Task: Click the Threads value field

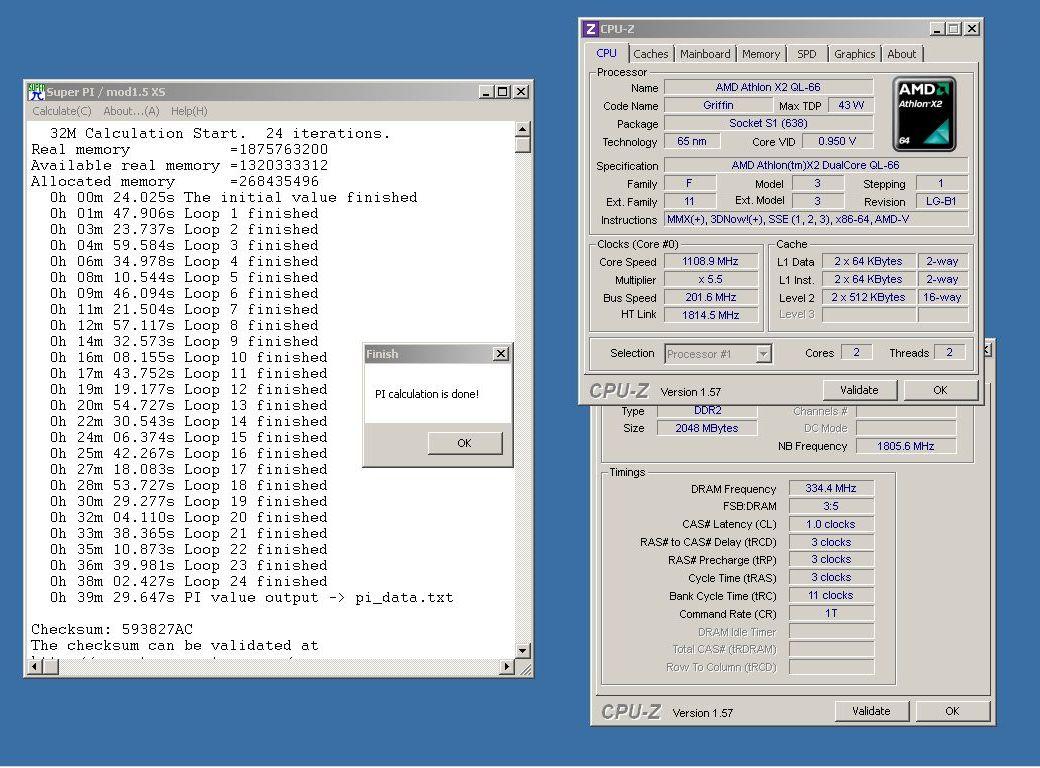Action: 949,352
